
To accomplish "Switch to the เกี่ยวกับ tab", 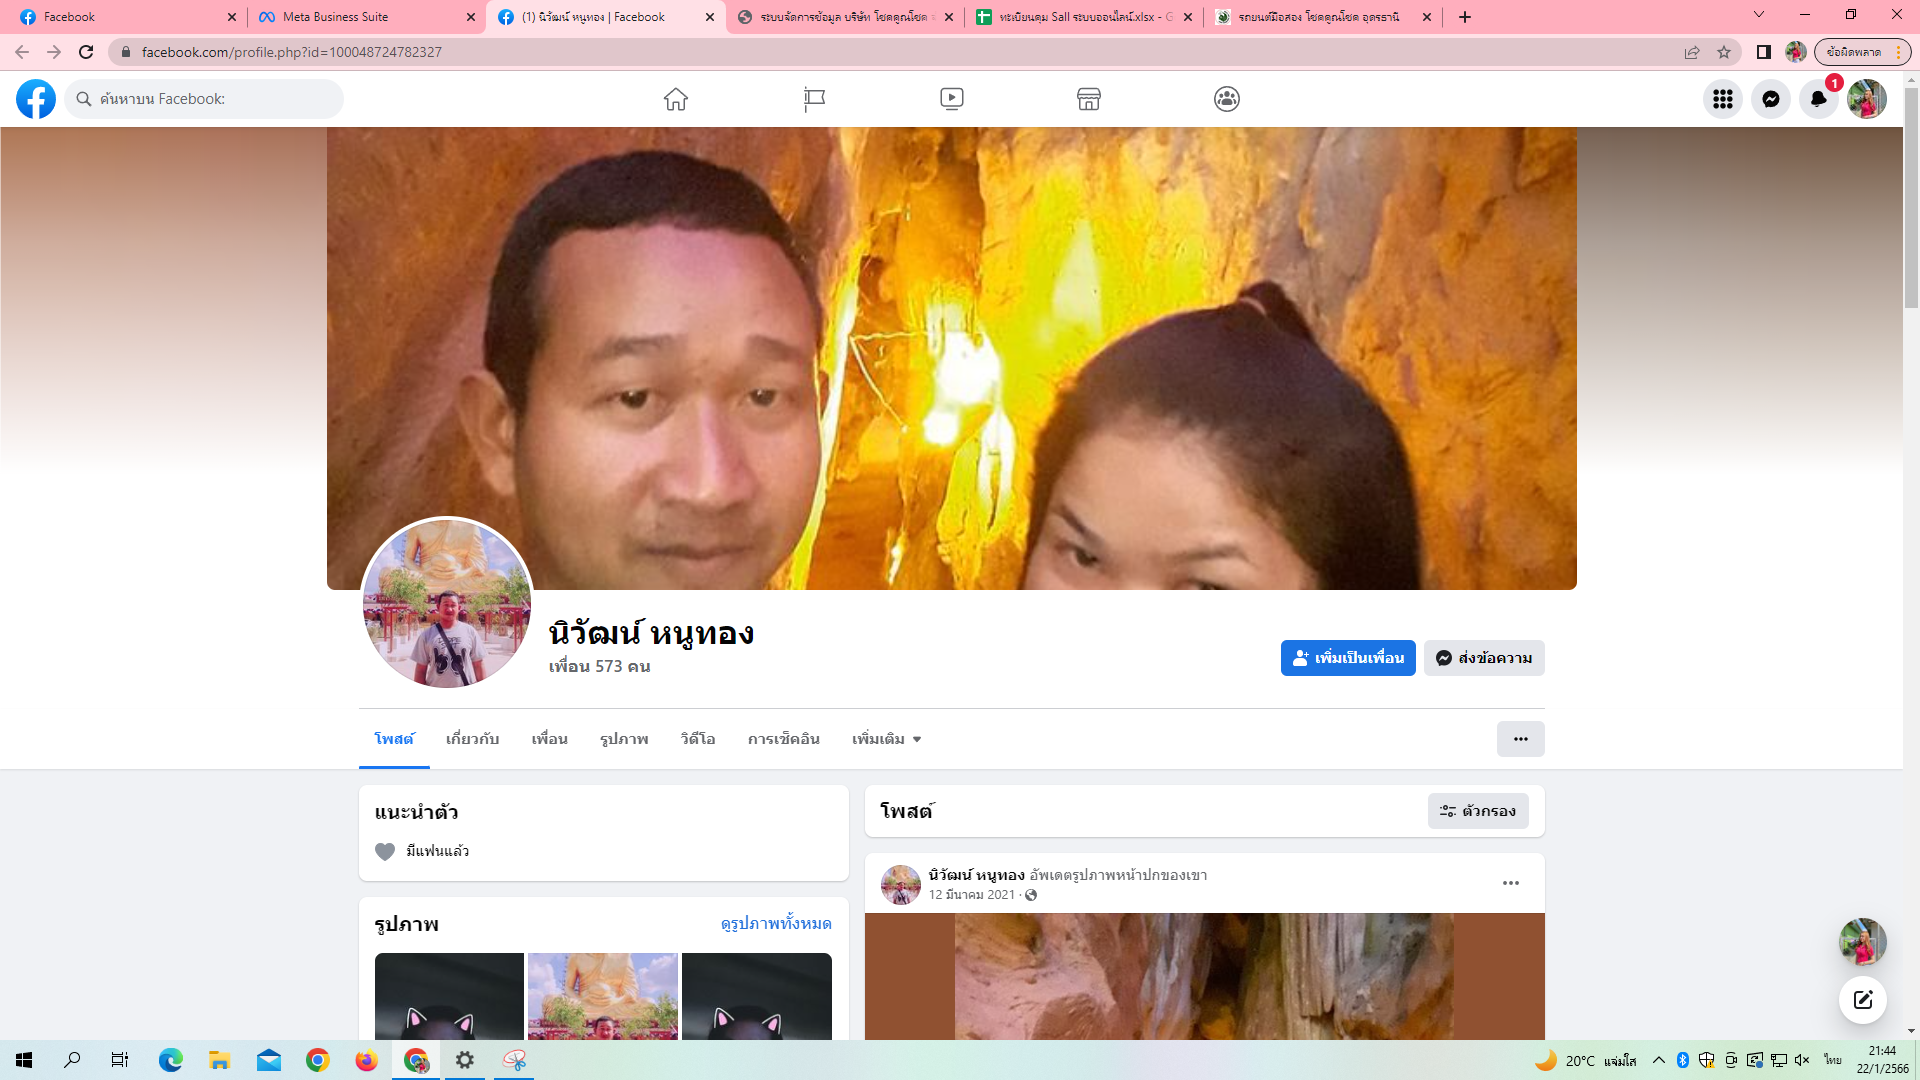I will click(x=472, y=739).
